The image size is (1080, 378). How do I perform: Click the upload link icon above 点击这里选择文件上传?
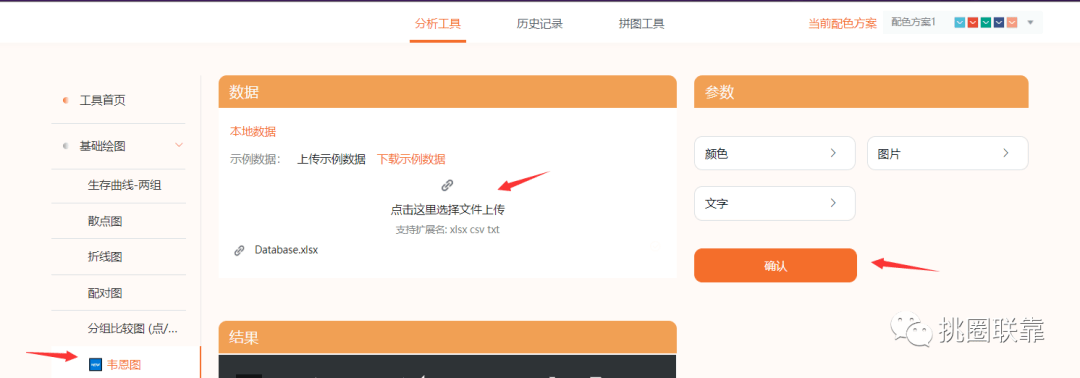click(x=447, y=185)
